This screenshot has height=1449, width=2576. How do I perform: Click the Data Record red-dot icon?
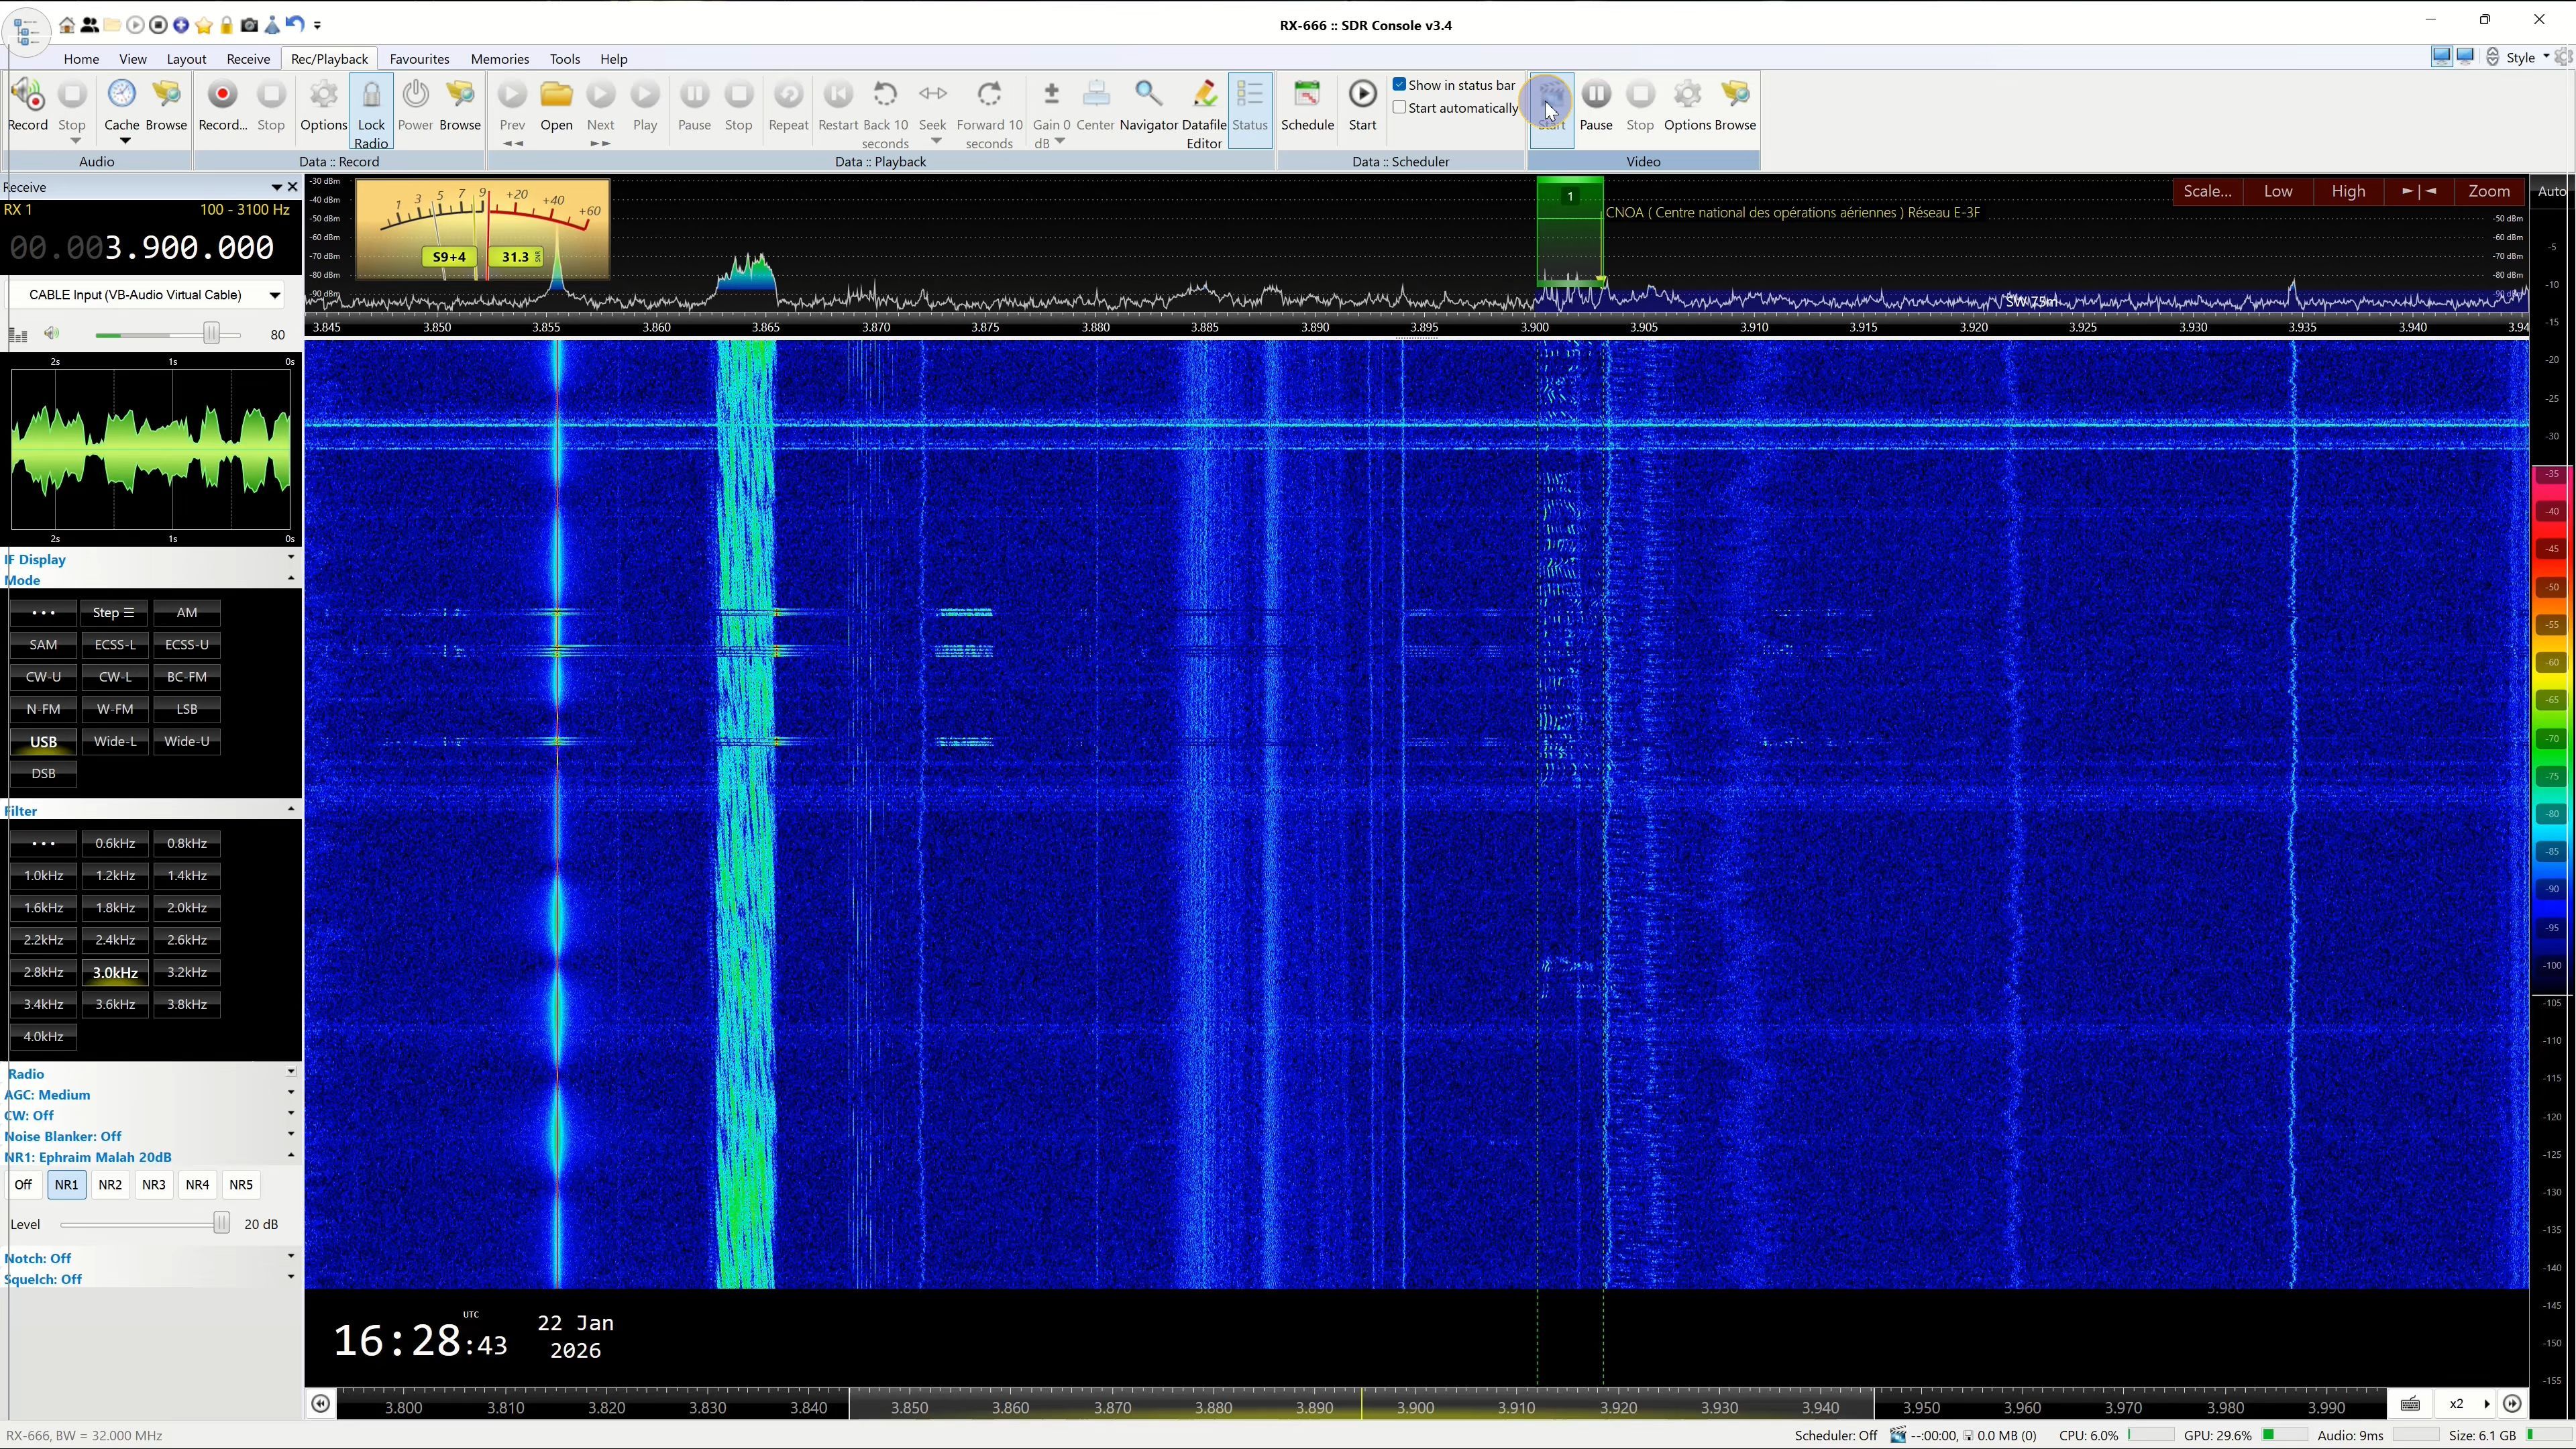pyautogui.click(x=222, y=95)
